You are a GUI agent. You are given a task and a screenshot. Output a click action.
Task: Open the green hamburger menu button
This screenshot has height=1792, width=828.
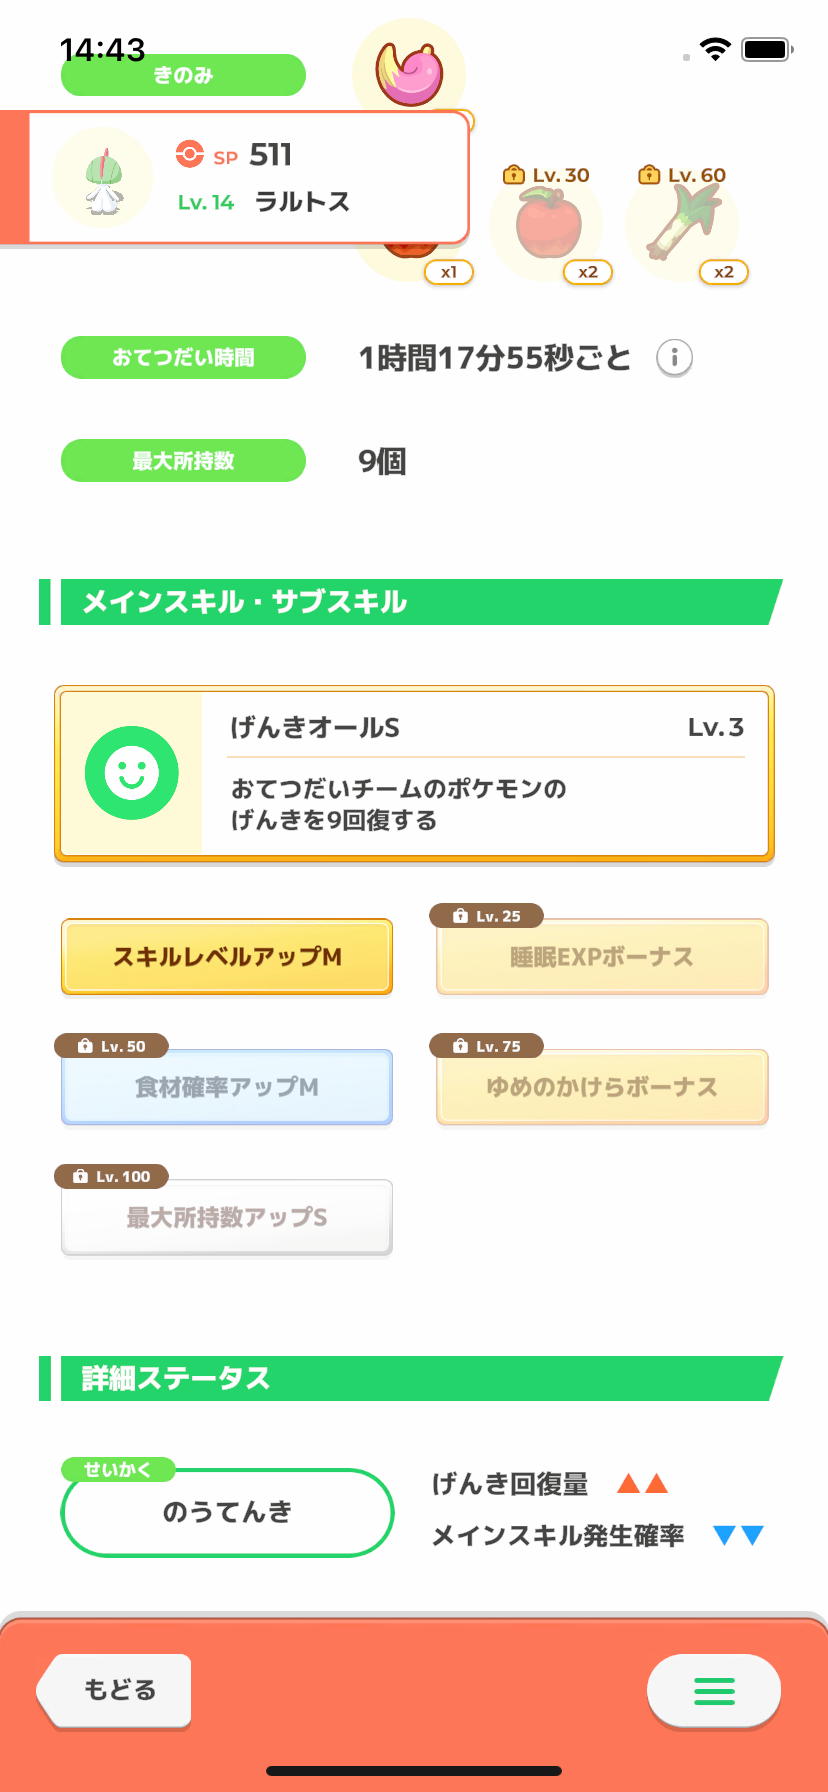tap(714, 1691)
